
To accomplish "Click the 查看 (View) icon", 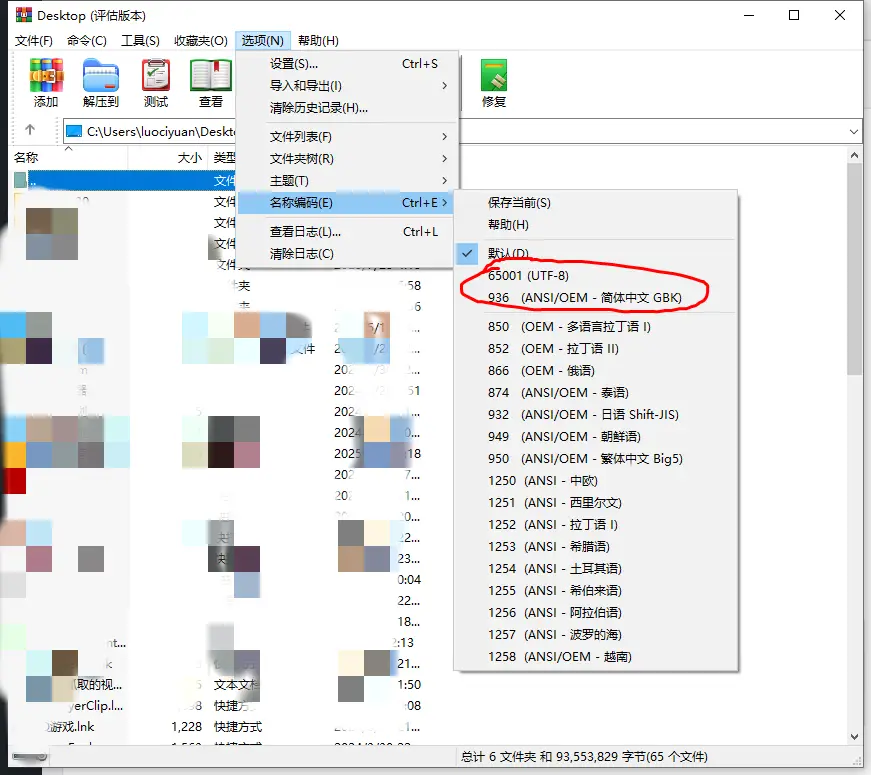I will (x=210, y=82).
